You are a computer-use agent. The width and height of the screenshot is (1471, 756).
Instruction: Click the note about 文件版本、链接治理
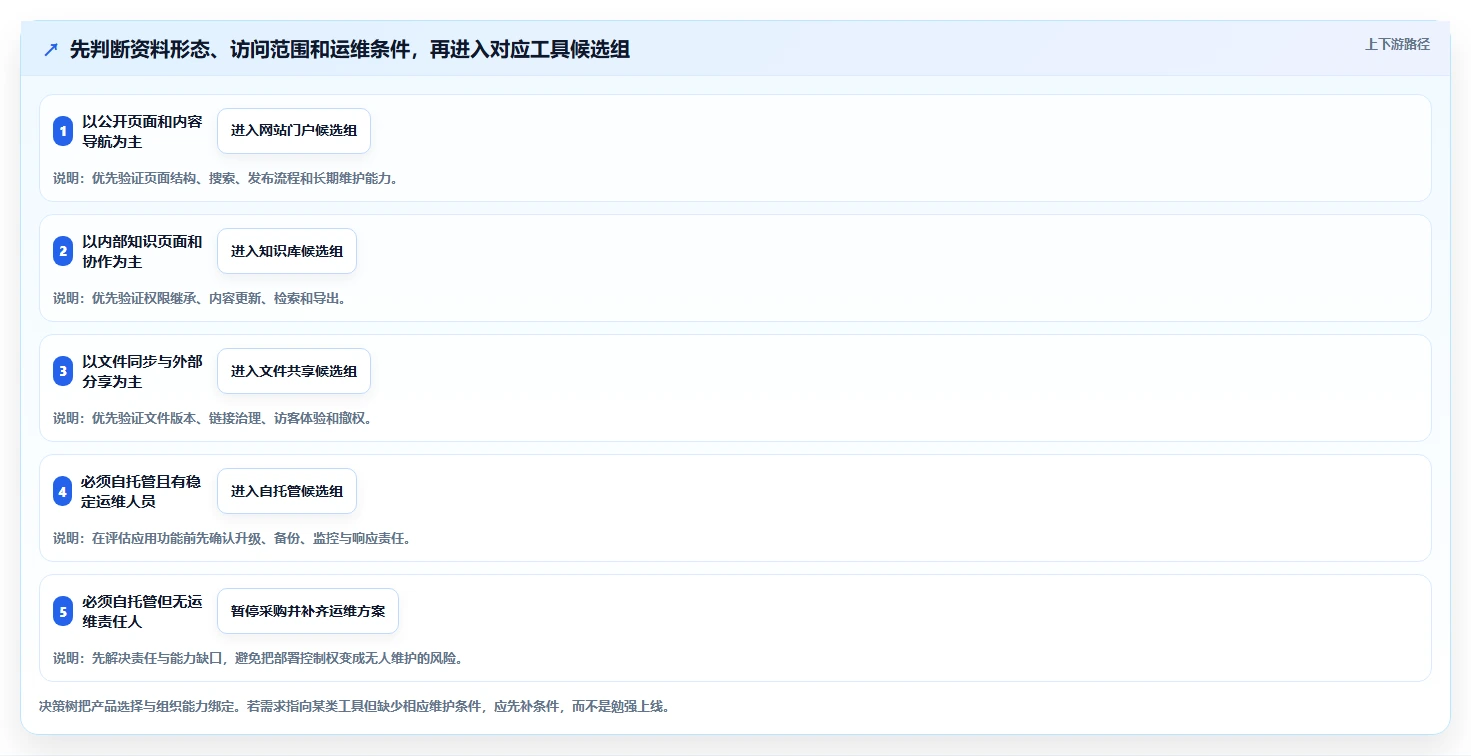(x=215, y=418)
